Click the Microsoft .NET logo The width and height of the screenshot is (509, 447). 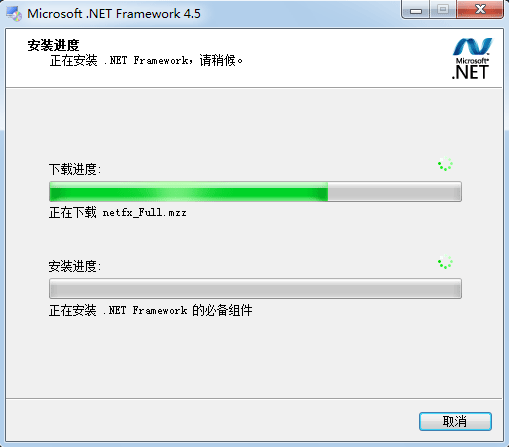pos(472,59)
